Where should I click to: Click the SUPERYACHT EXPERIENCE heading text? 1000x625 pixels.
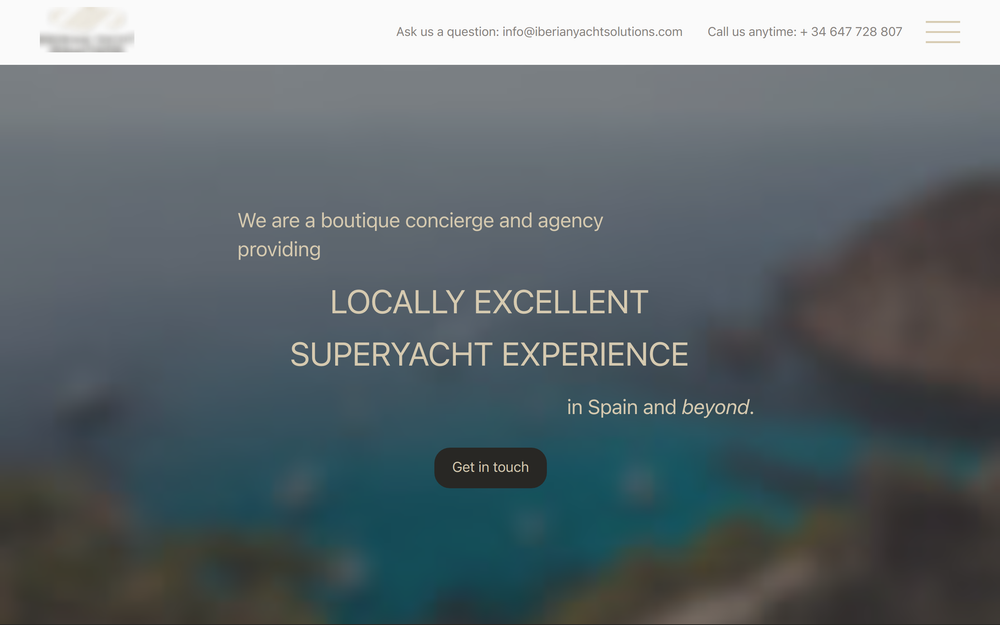point(489,355)
